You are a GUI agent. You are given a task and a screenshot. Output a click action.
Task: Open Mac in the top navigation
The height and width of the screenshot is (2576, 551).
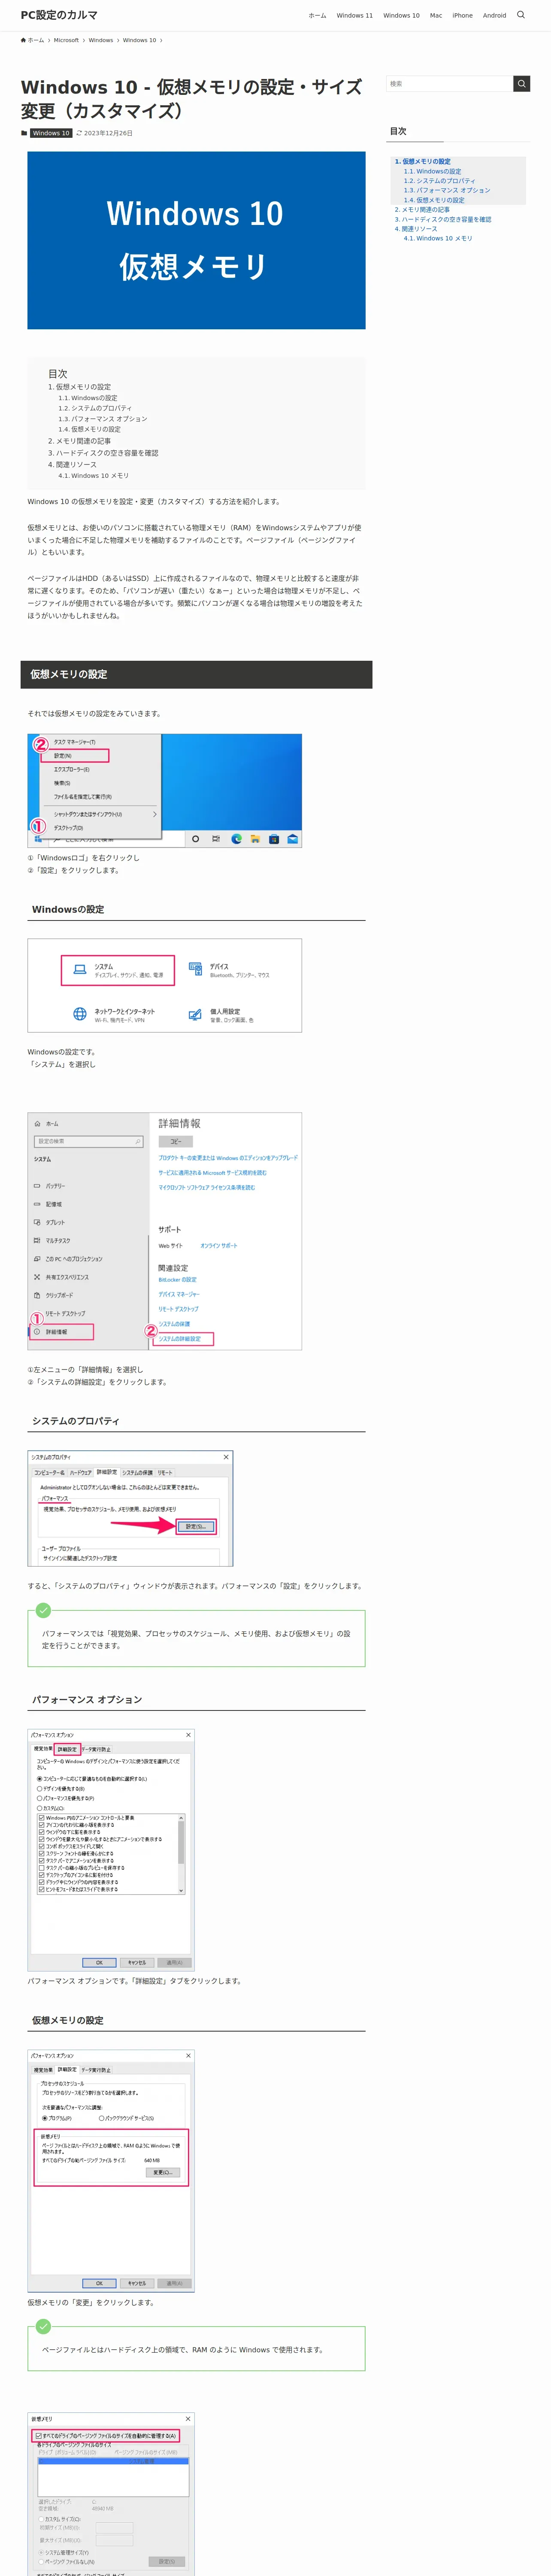[x=436, y=15]
